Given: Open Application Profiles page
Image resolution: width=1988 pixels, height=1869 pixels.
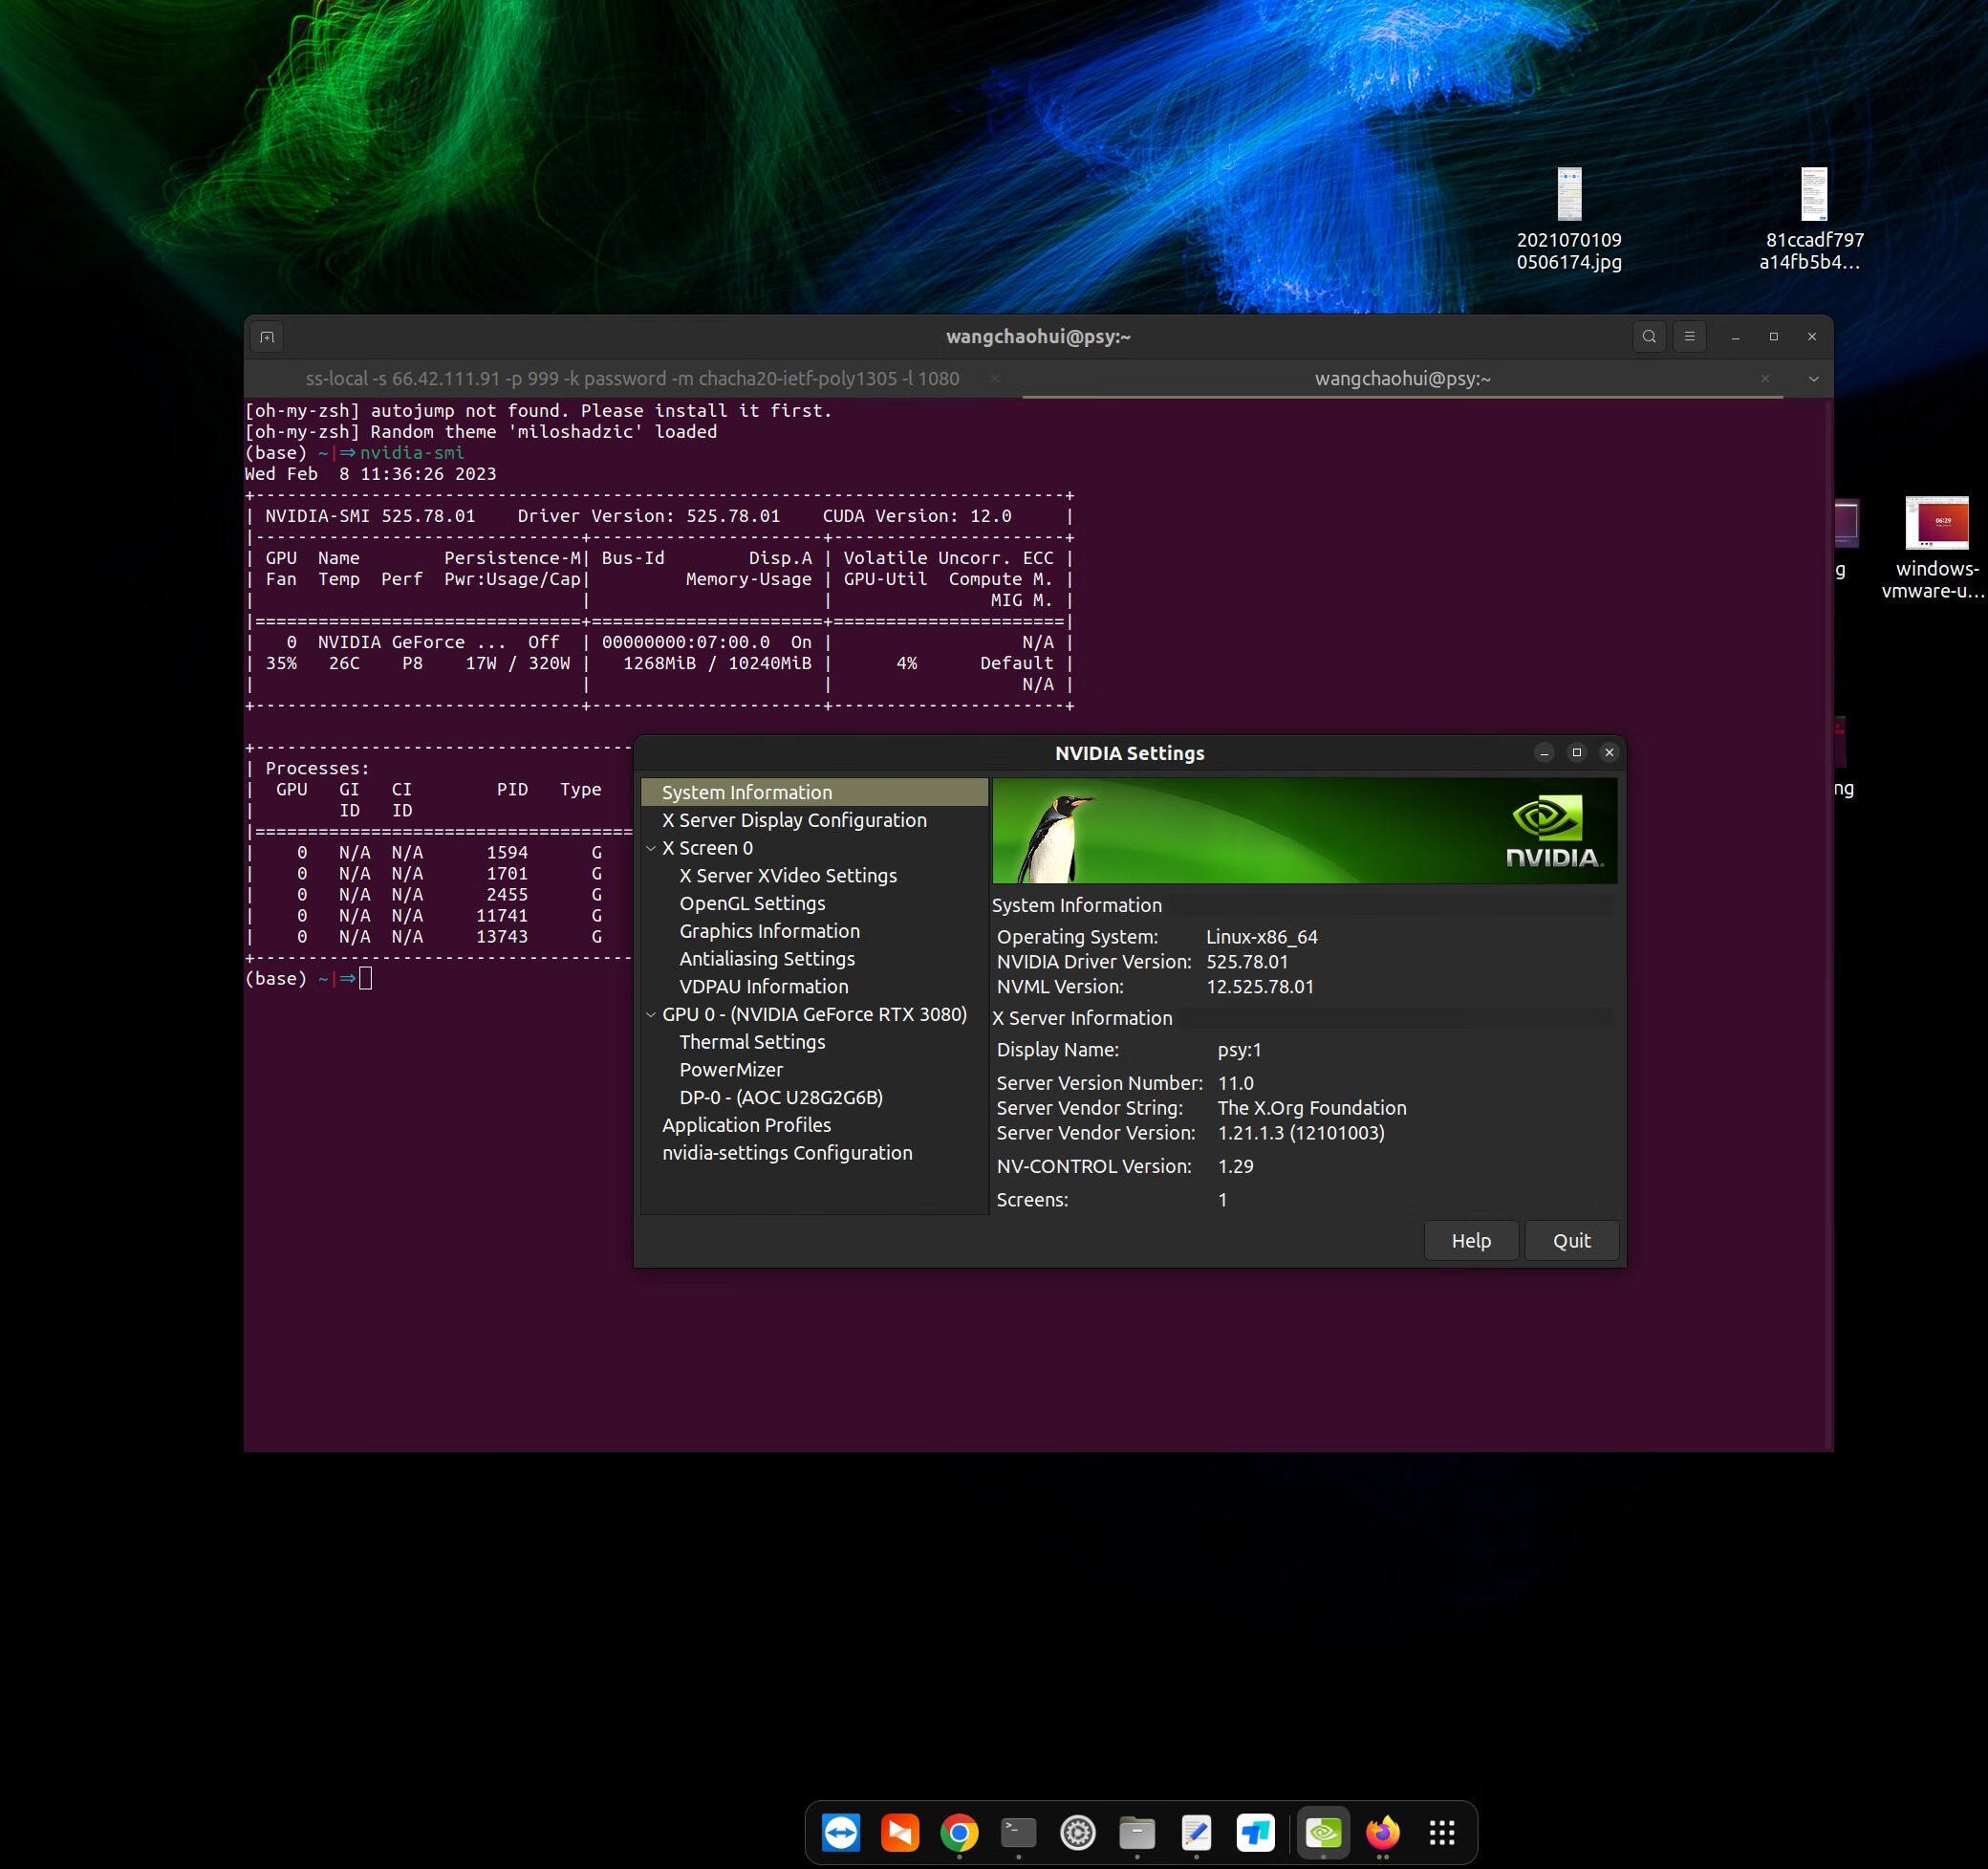Looking at the screenshot, I should [746, 1125].
